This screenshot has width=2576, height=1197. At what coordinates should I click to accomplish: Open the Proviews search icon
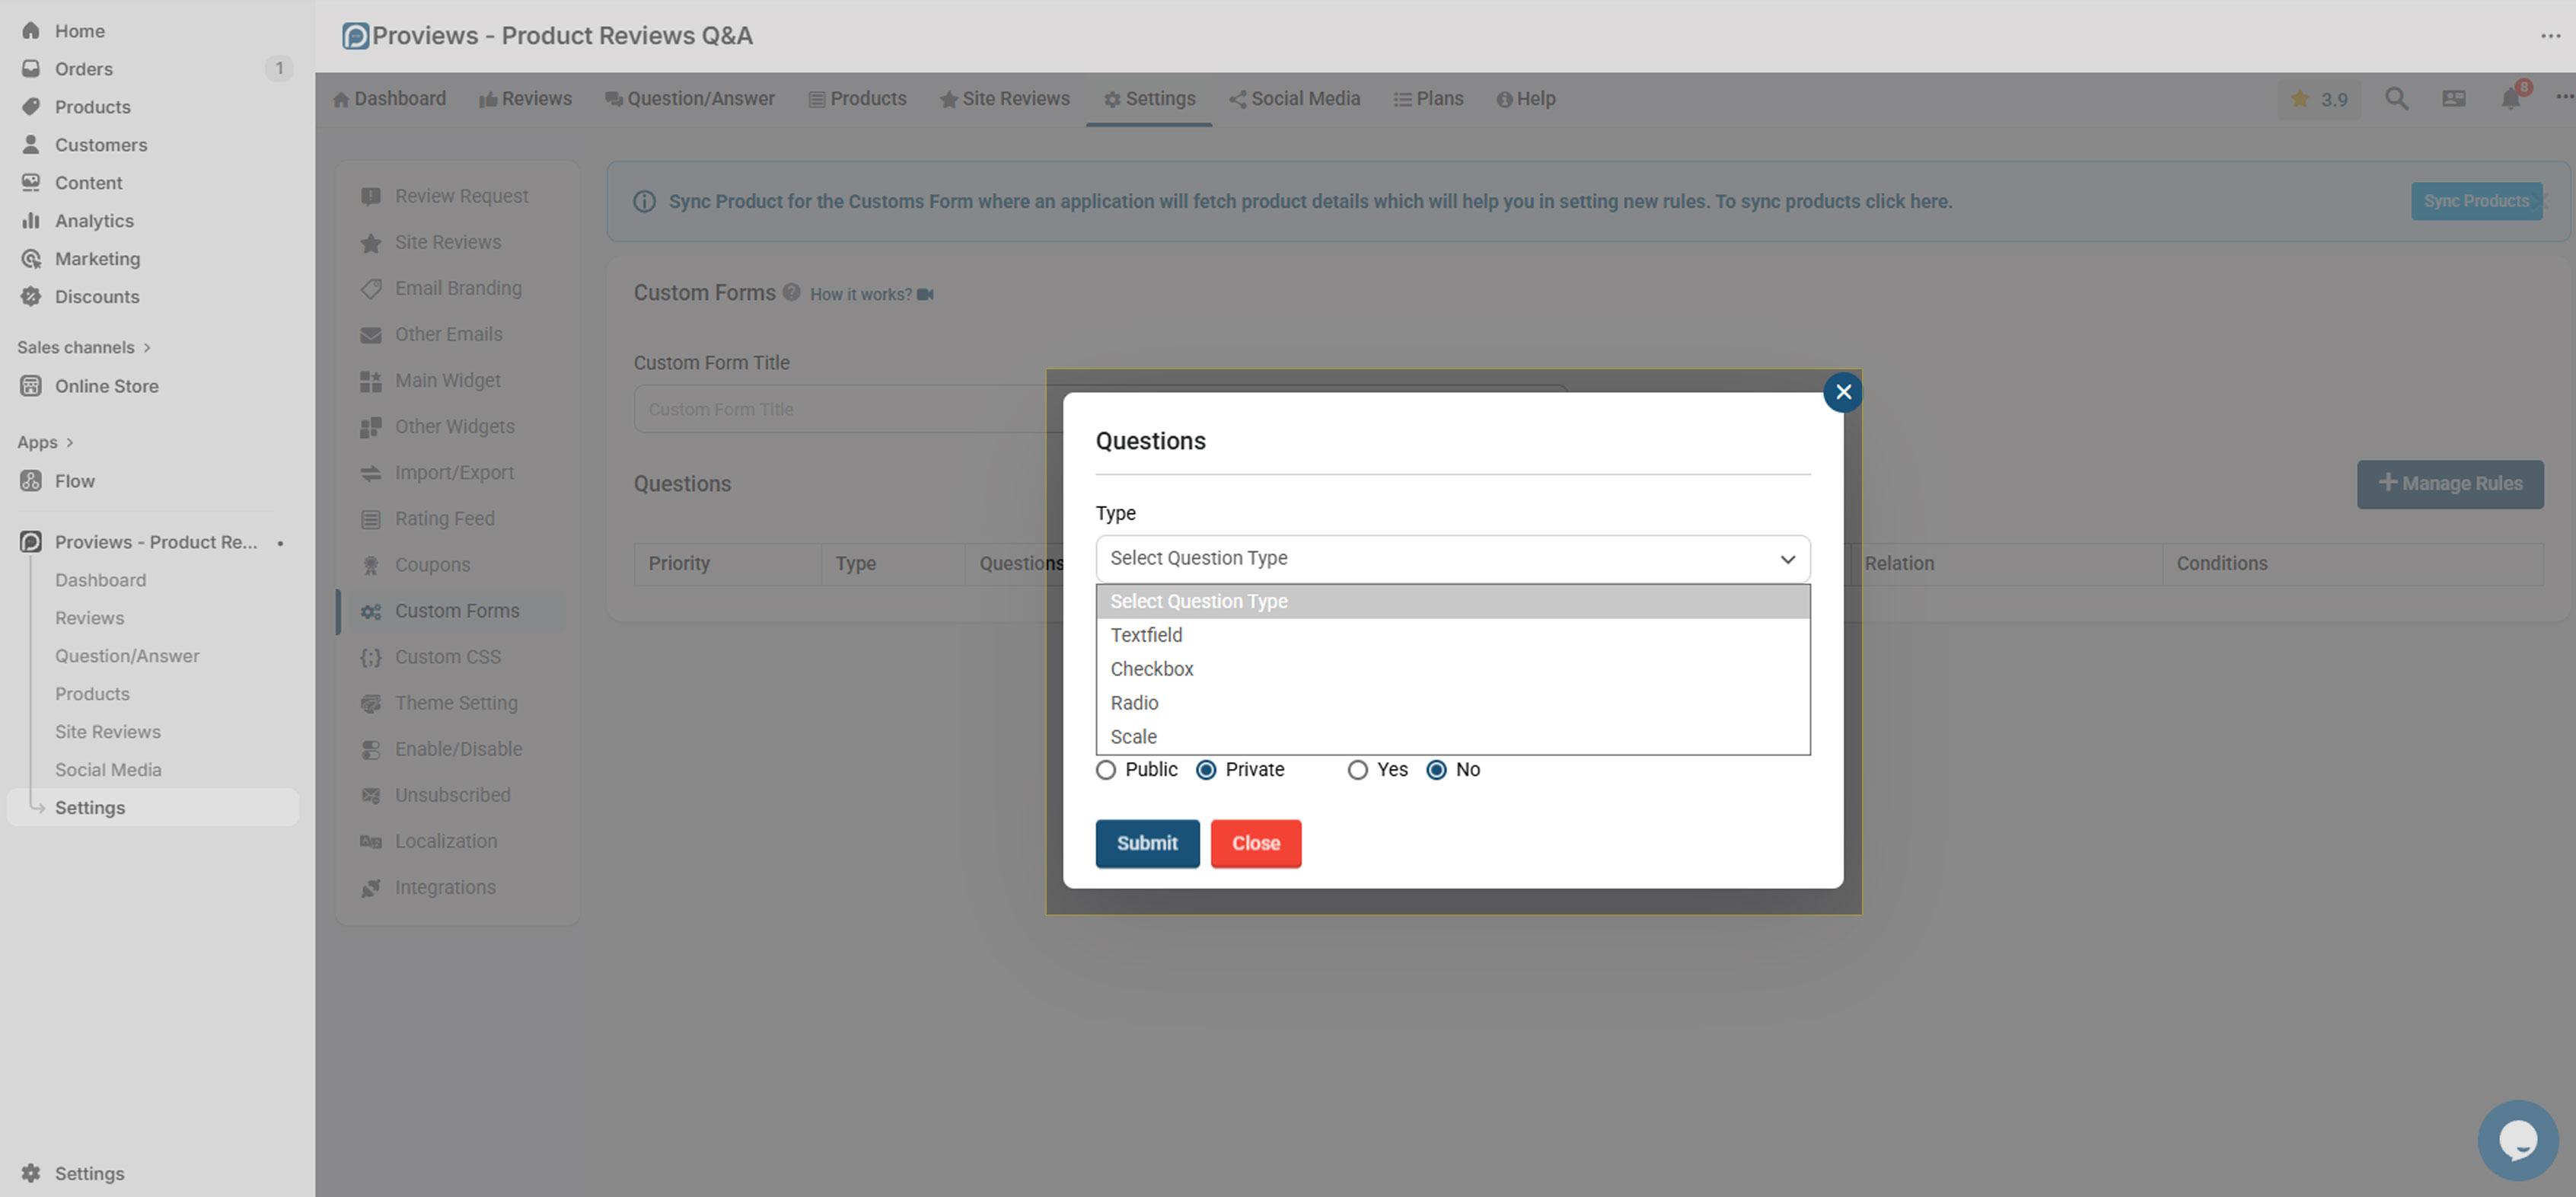(2396, 98)
